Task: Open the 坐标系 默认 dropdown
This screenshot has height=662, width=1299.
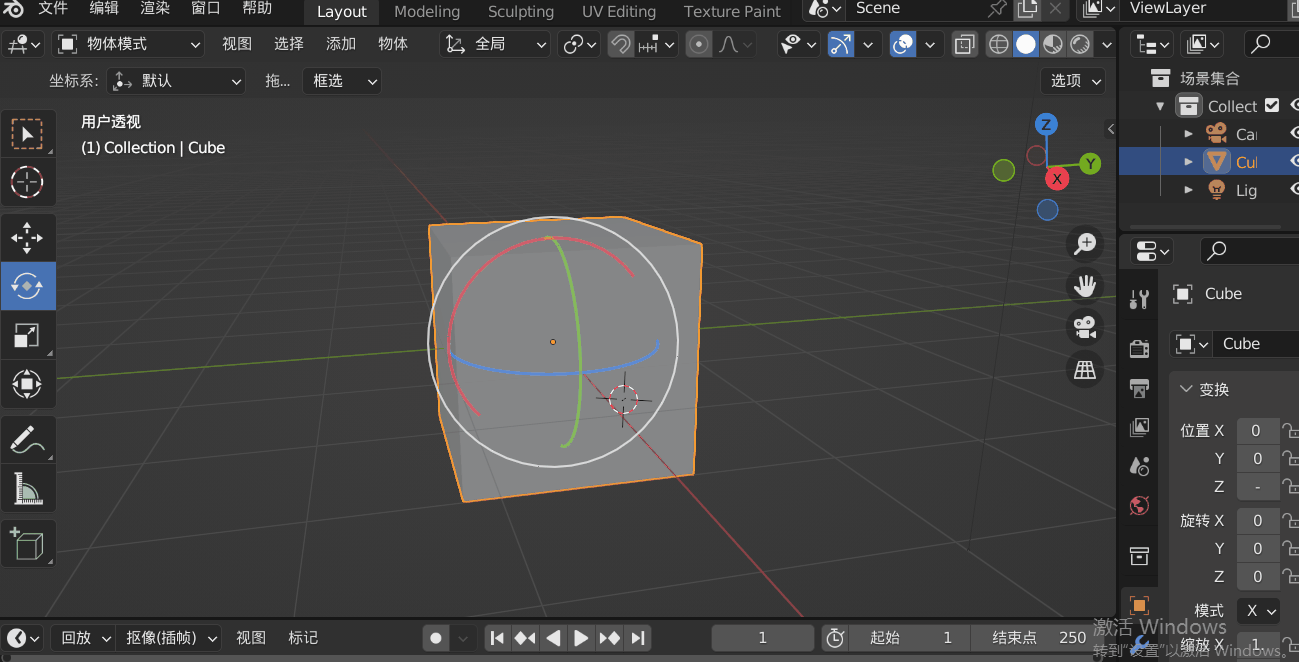Action: point(176,81)
